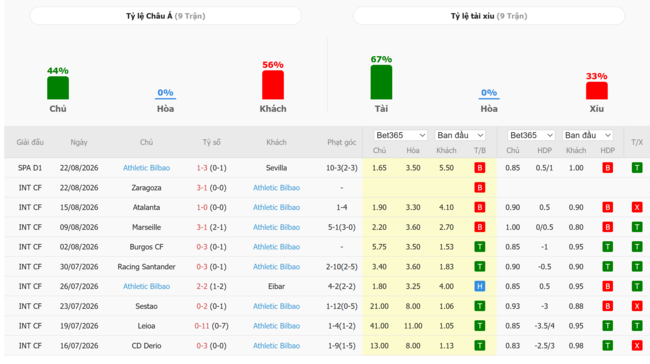Screen dimensions: 650x364
Task: Open Athletic Bilbao link in Leioa row
Action: (276, 326)
